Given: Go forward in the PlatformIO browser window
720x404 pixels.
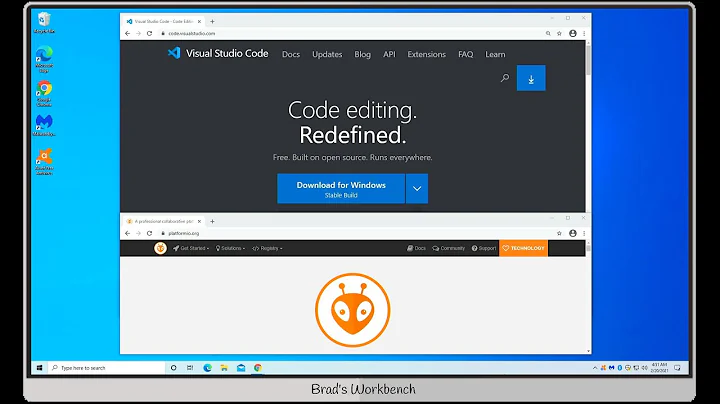Looking at the screenshot, I should point(138,233).
